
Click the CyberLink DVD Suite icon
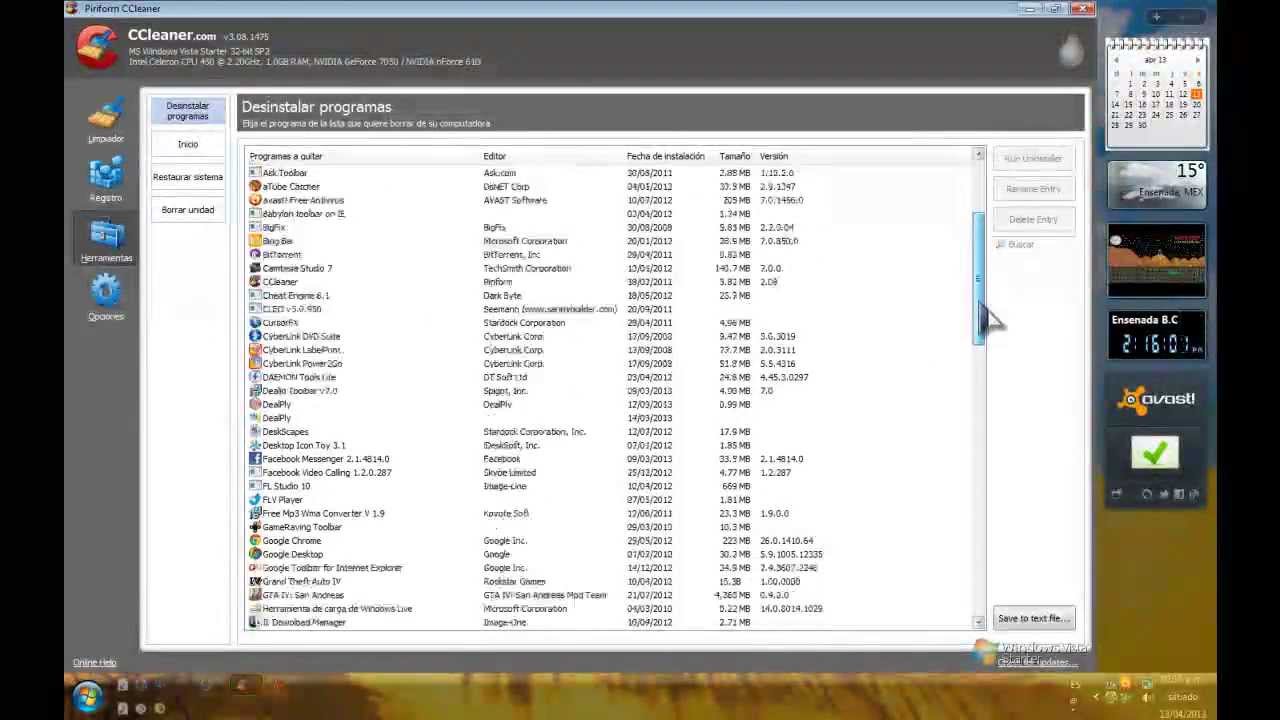[255, 336]
